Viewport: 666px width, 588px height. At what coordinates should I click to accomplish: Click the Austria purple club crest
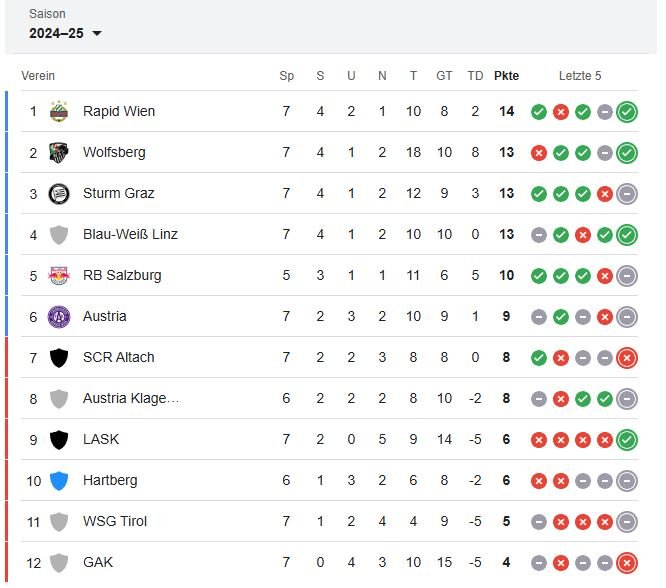pyautogui.click(x=59, y=317)
